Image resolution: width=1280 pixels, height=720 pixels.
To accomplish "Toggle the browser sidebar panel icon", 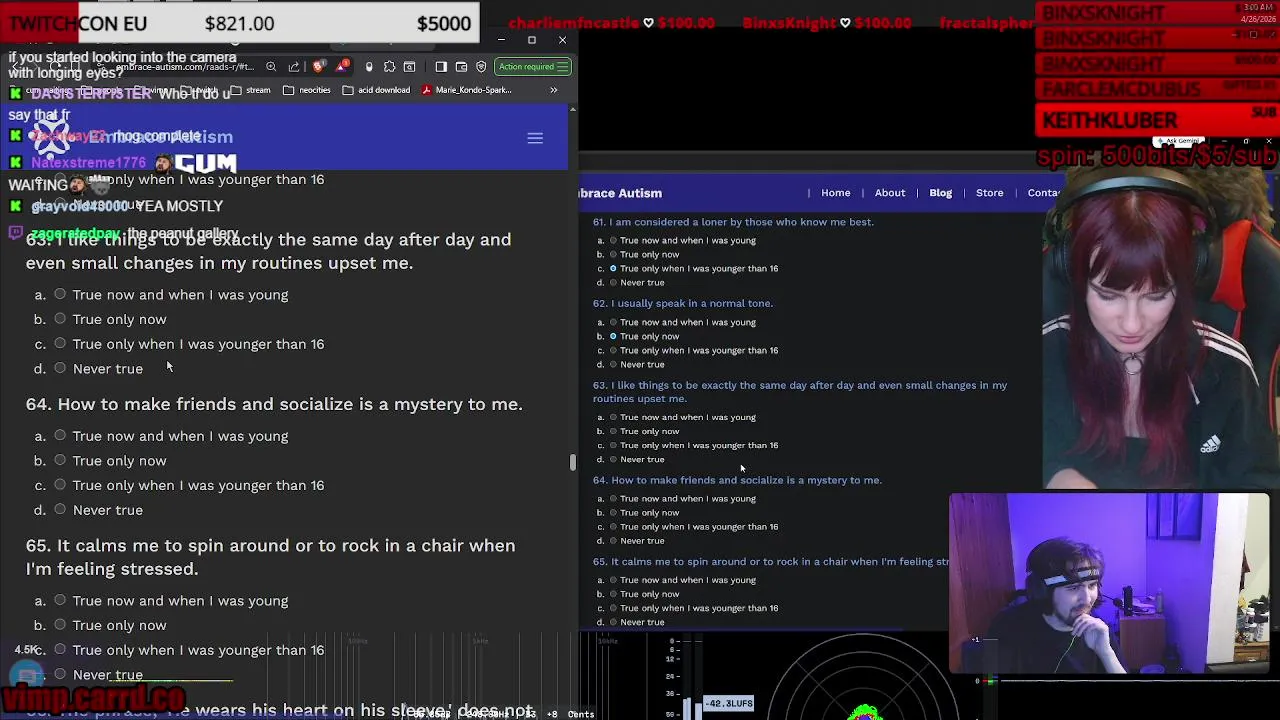I will pos(441,67).
